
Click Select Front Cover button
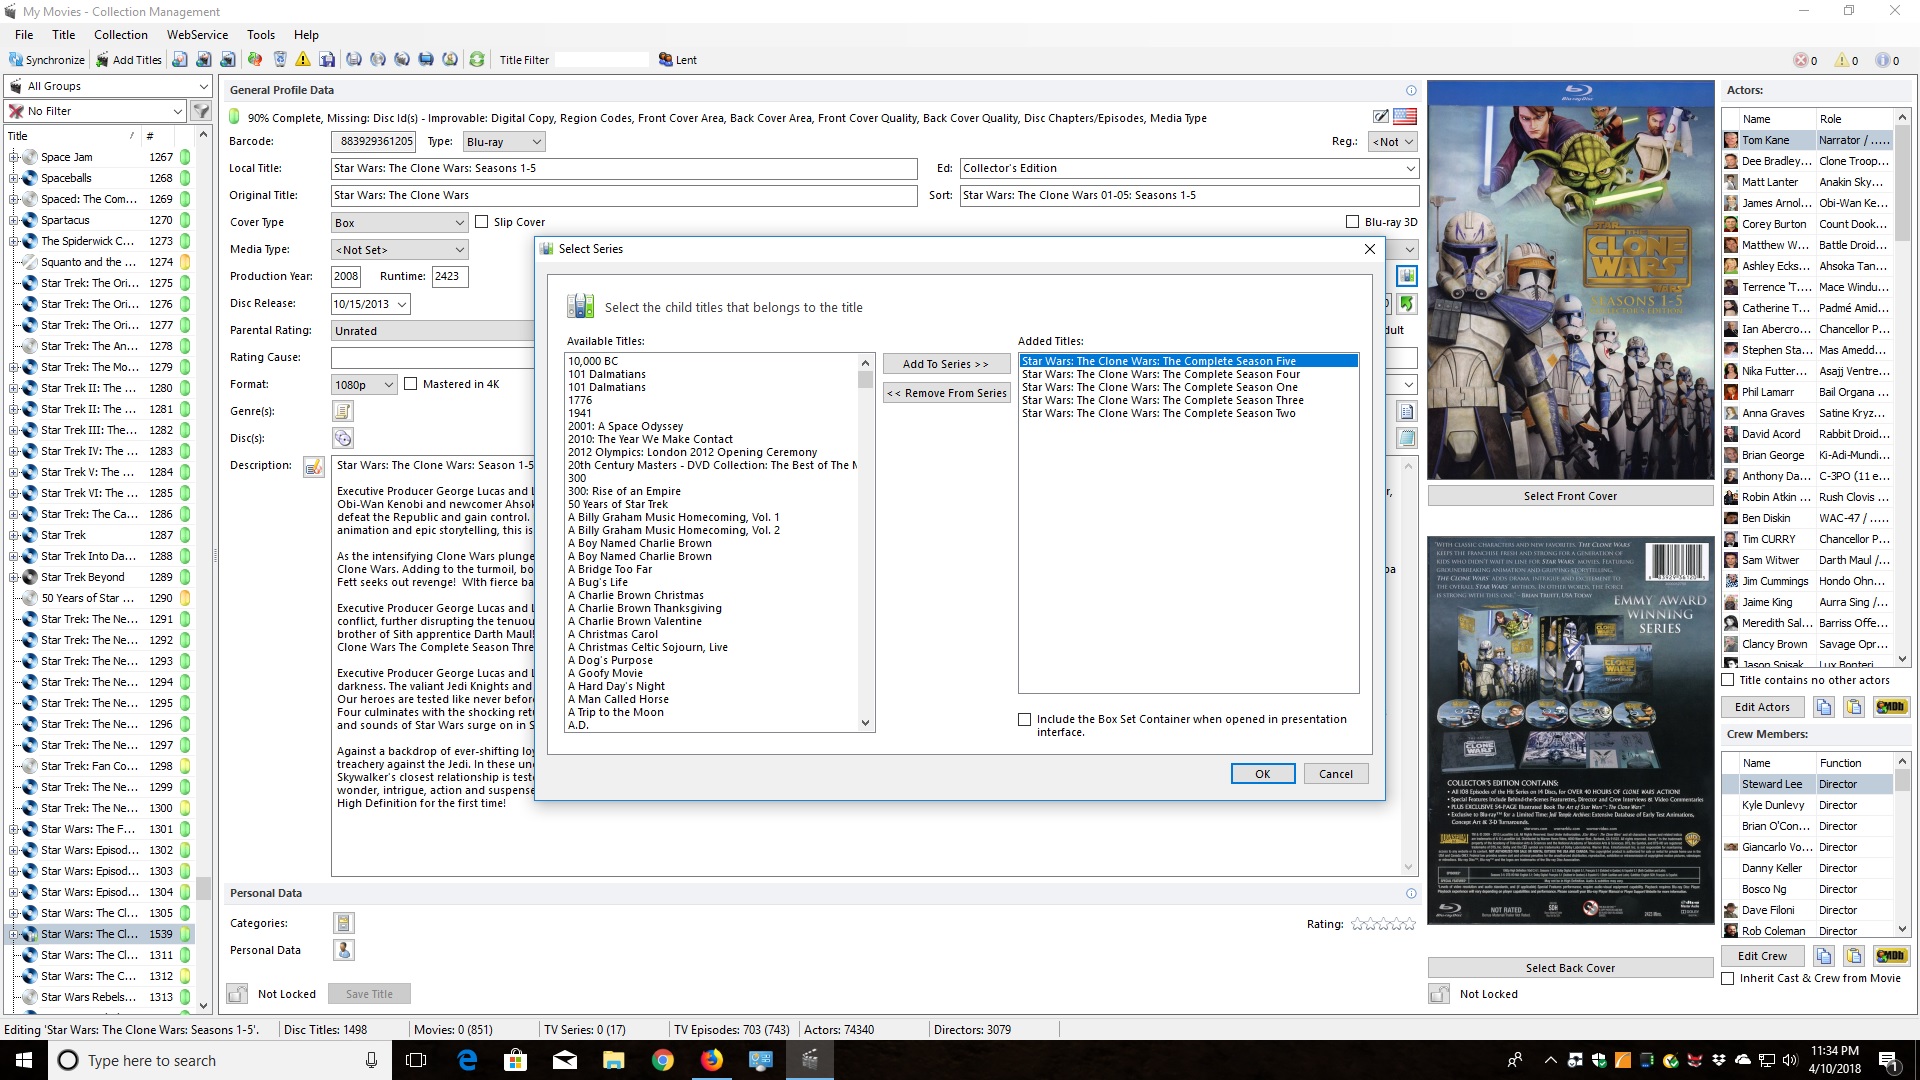point(1570,496)
